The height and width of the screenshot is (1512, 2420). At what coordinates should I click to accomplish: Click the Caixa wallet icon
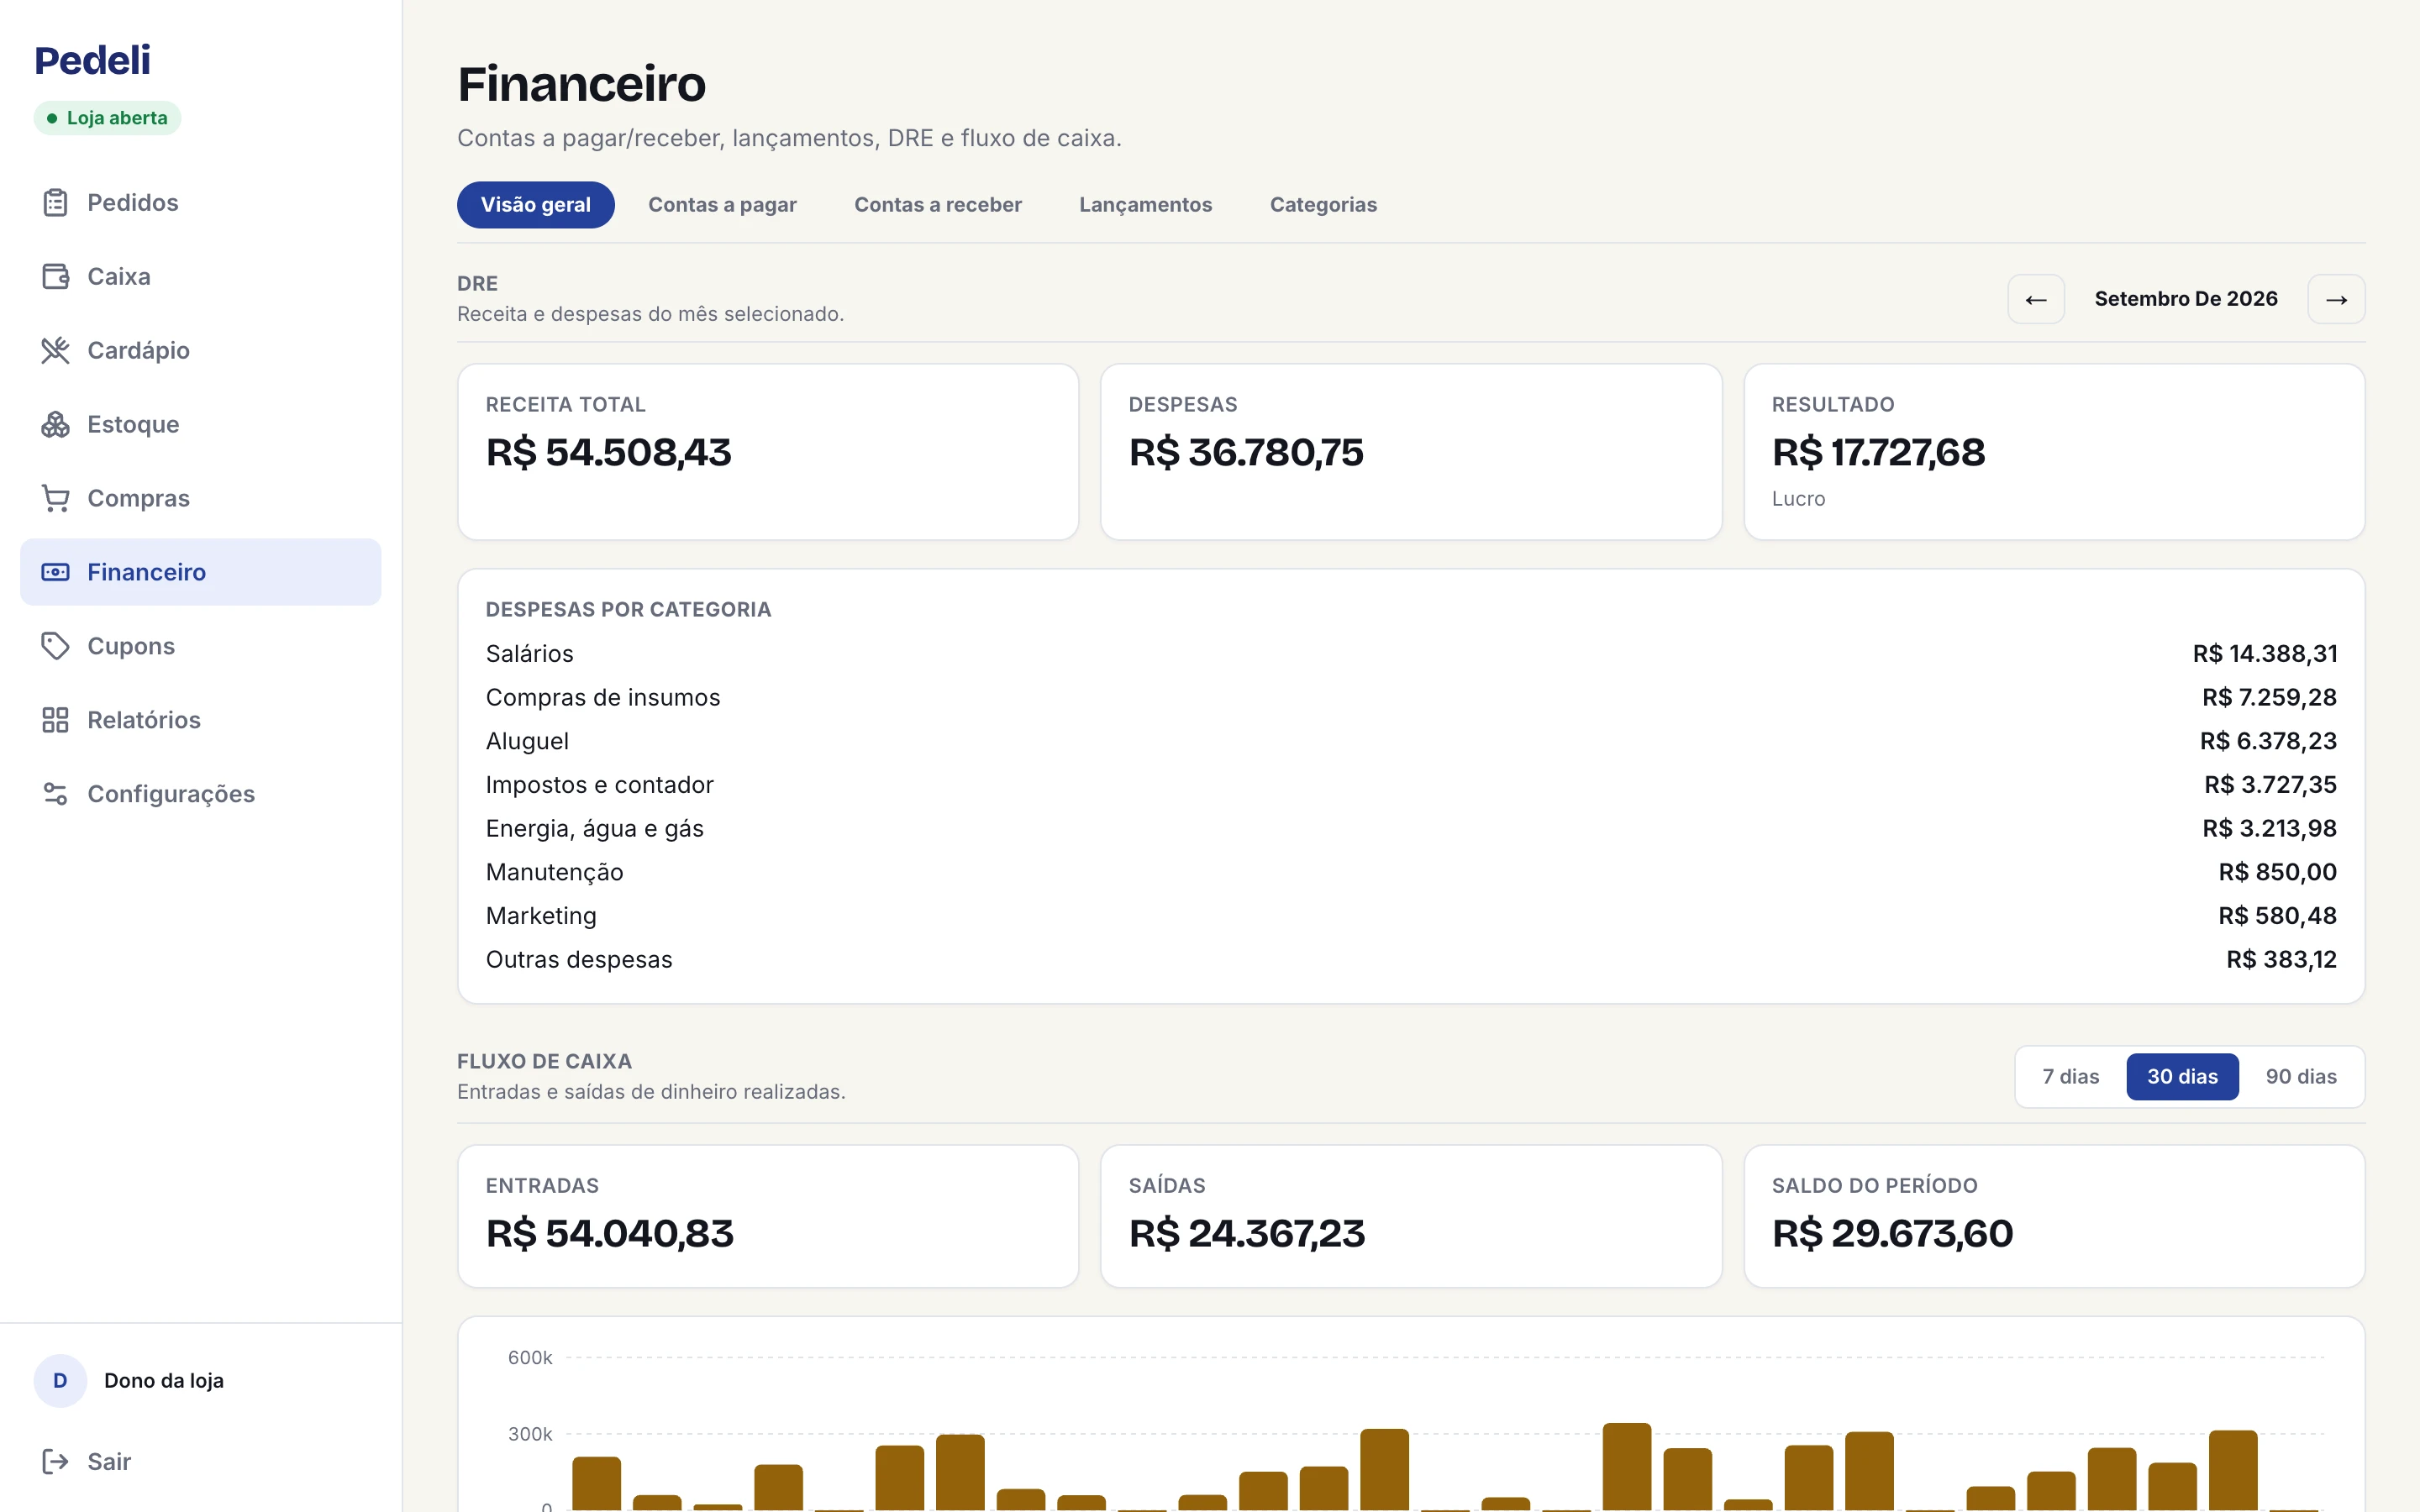[x=55, y=277]
